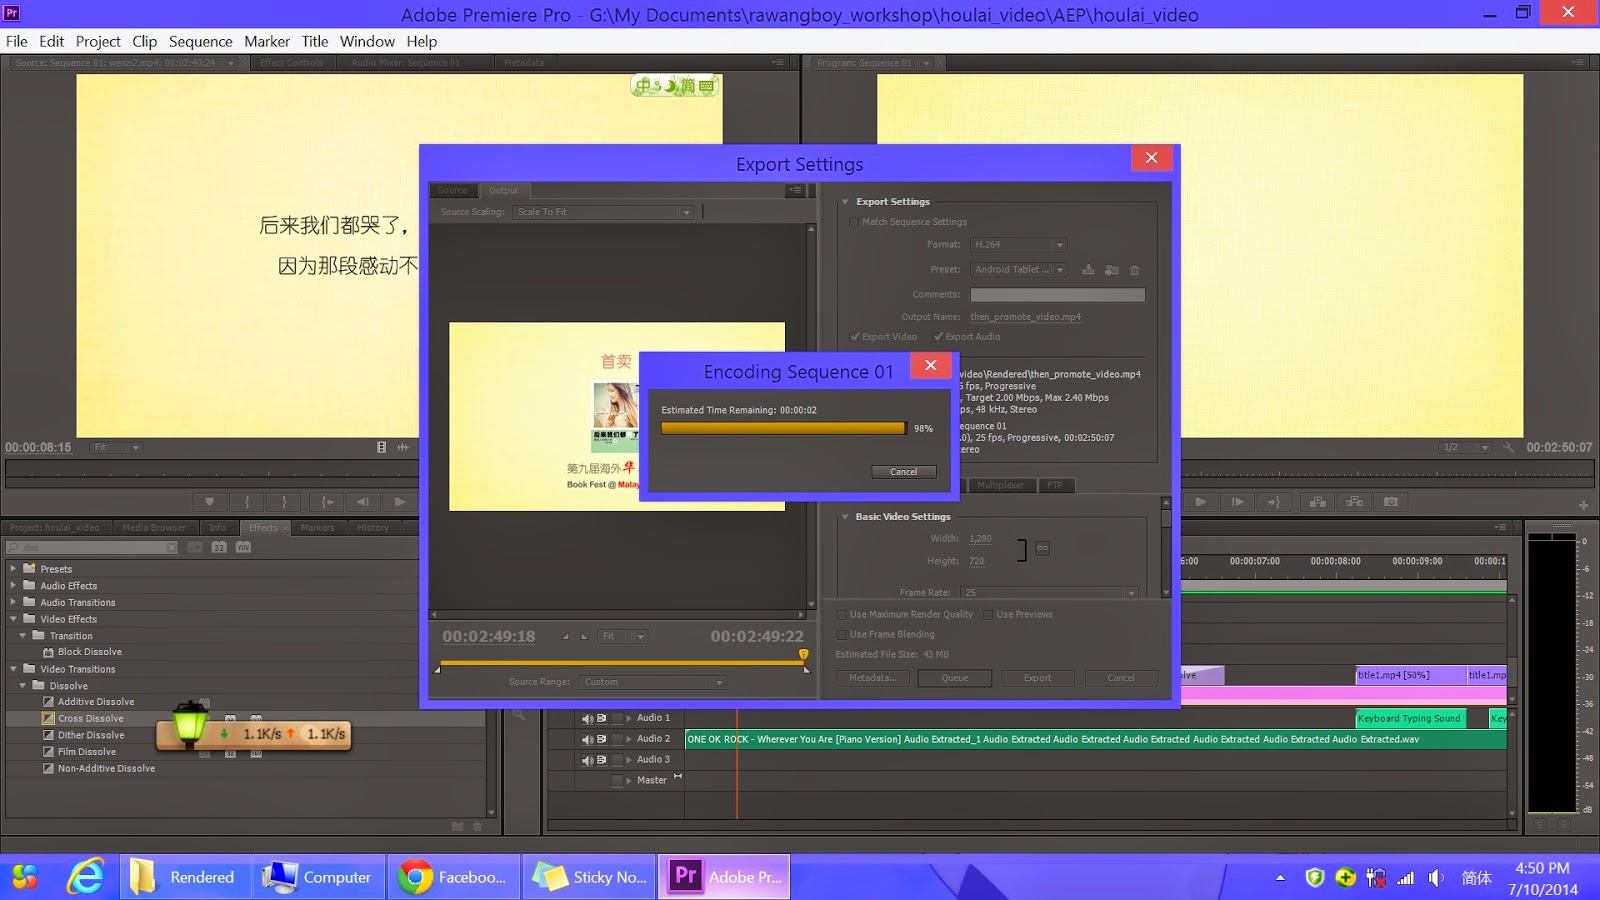1600x900 pixels.
Task: Click the Add Marker icon in Source monitor
Action: (209, 502)
